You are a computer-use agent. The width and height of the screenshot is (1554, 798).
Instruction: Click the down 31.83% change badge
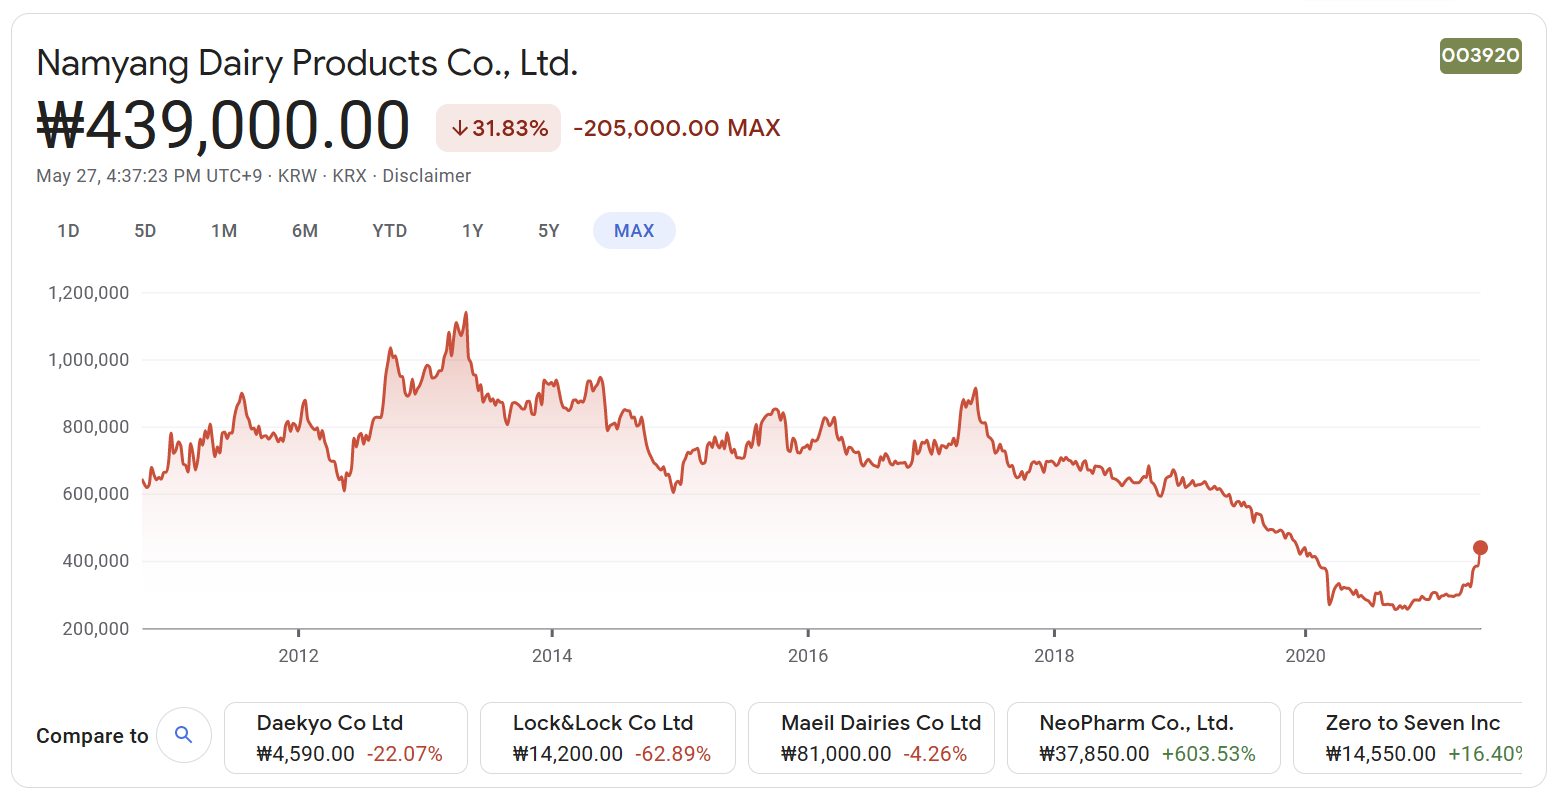click(498, 128)
